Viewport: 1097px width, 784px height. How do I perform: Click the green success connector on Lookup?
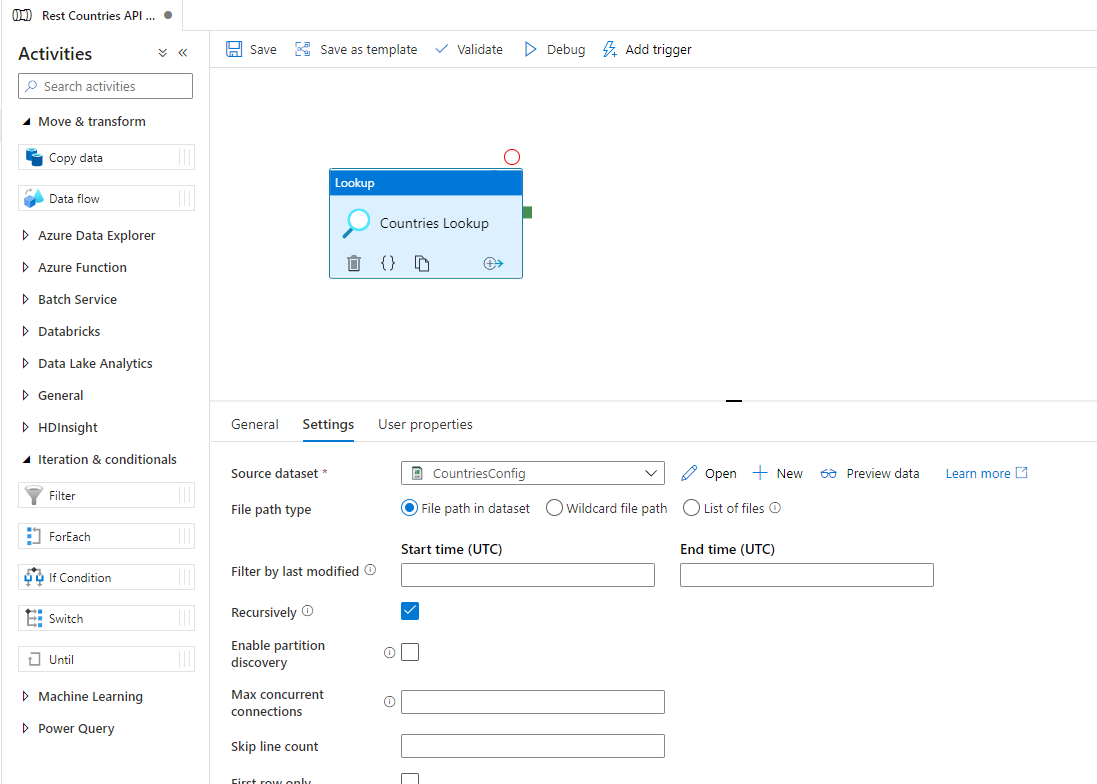(528, 212)
